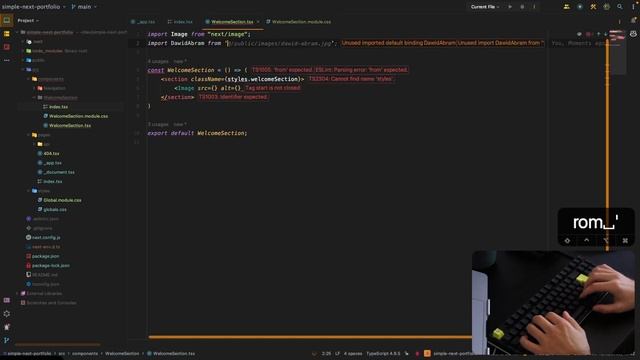
Task: Switch to the index.tsx editor tab
Action: click(x=180, y=22)
